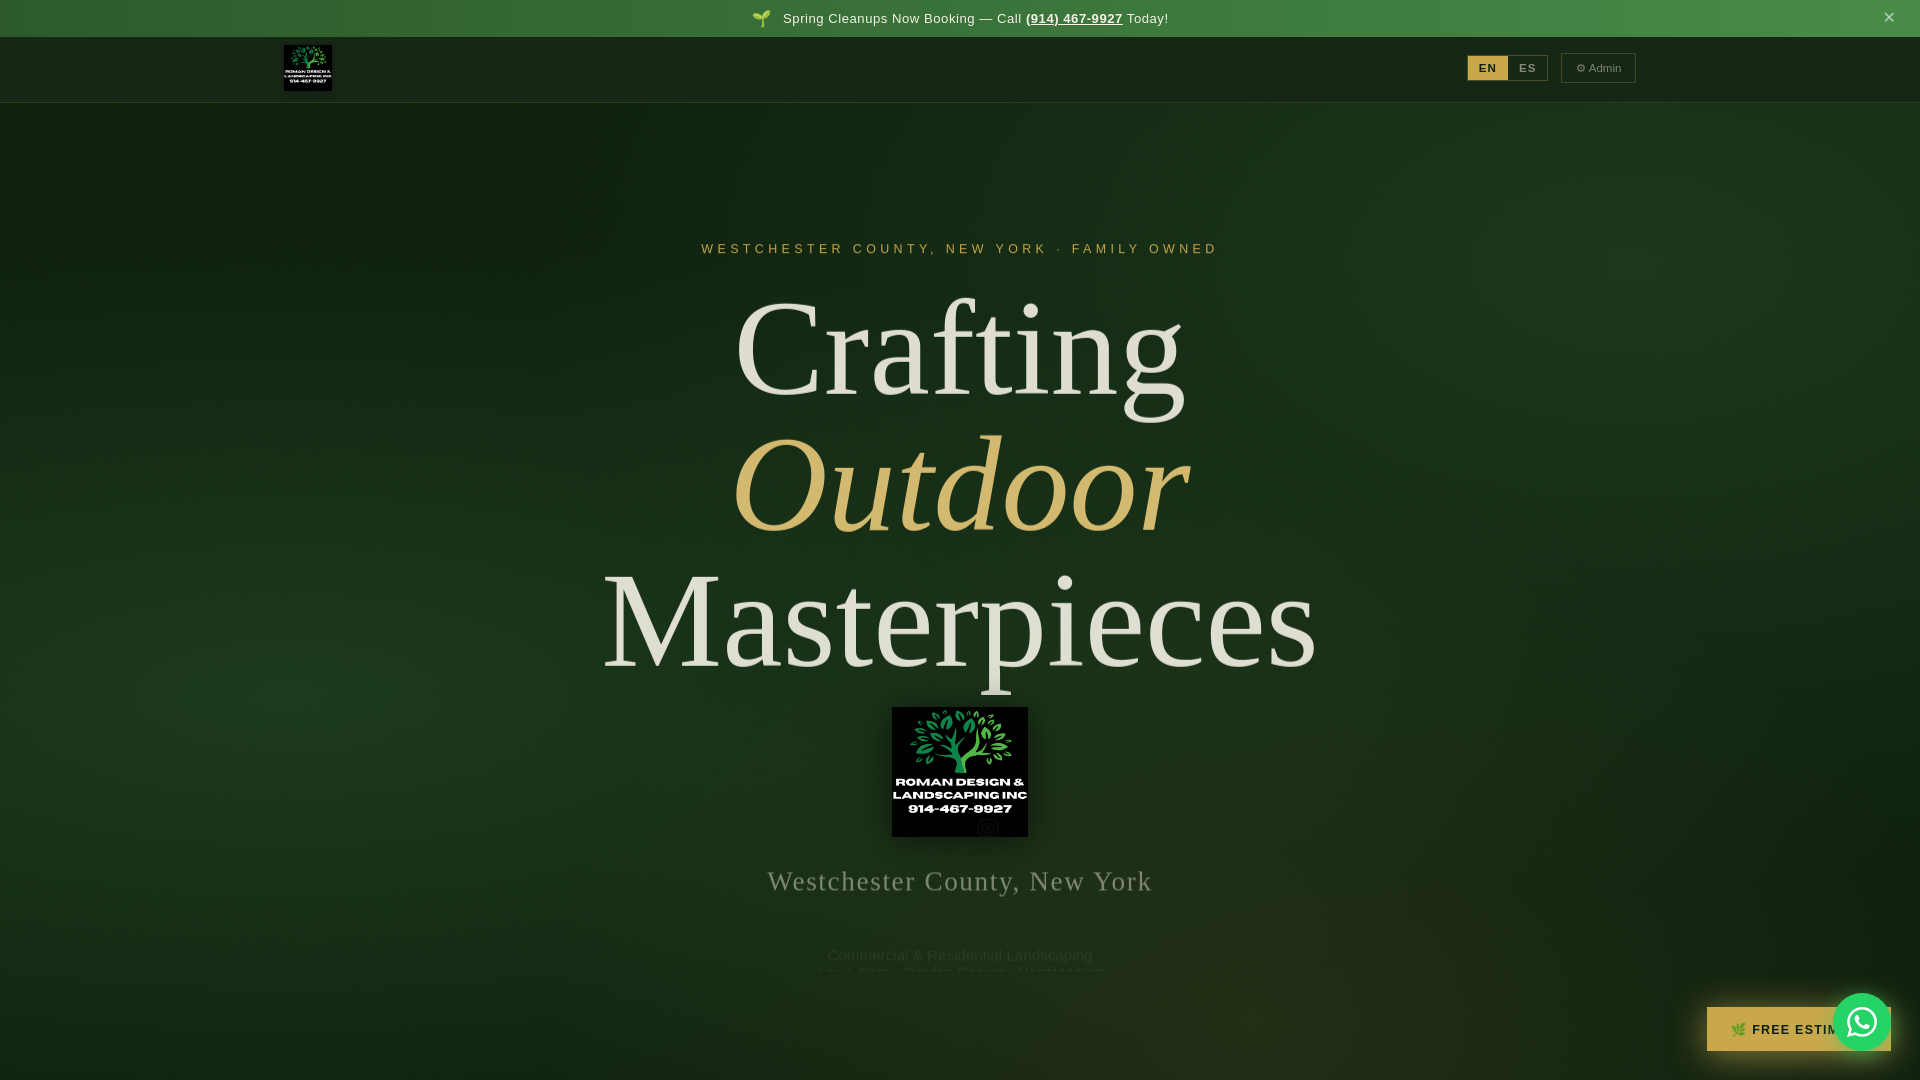The width and height of the screenshot is (1920, 1080).
Task: Click the "Westchester County, New York" subtitle text
Action: coord(960,881)
